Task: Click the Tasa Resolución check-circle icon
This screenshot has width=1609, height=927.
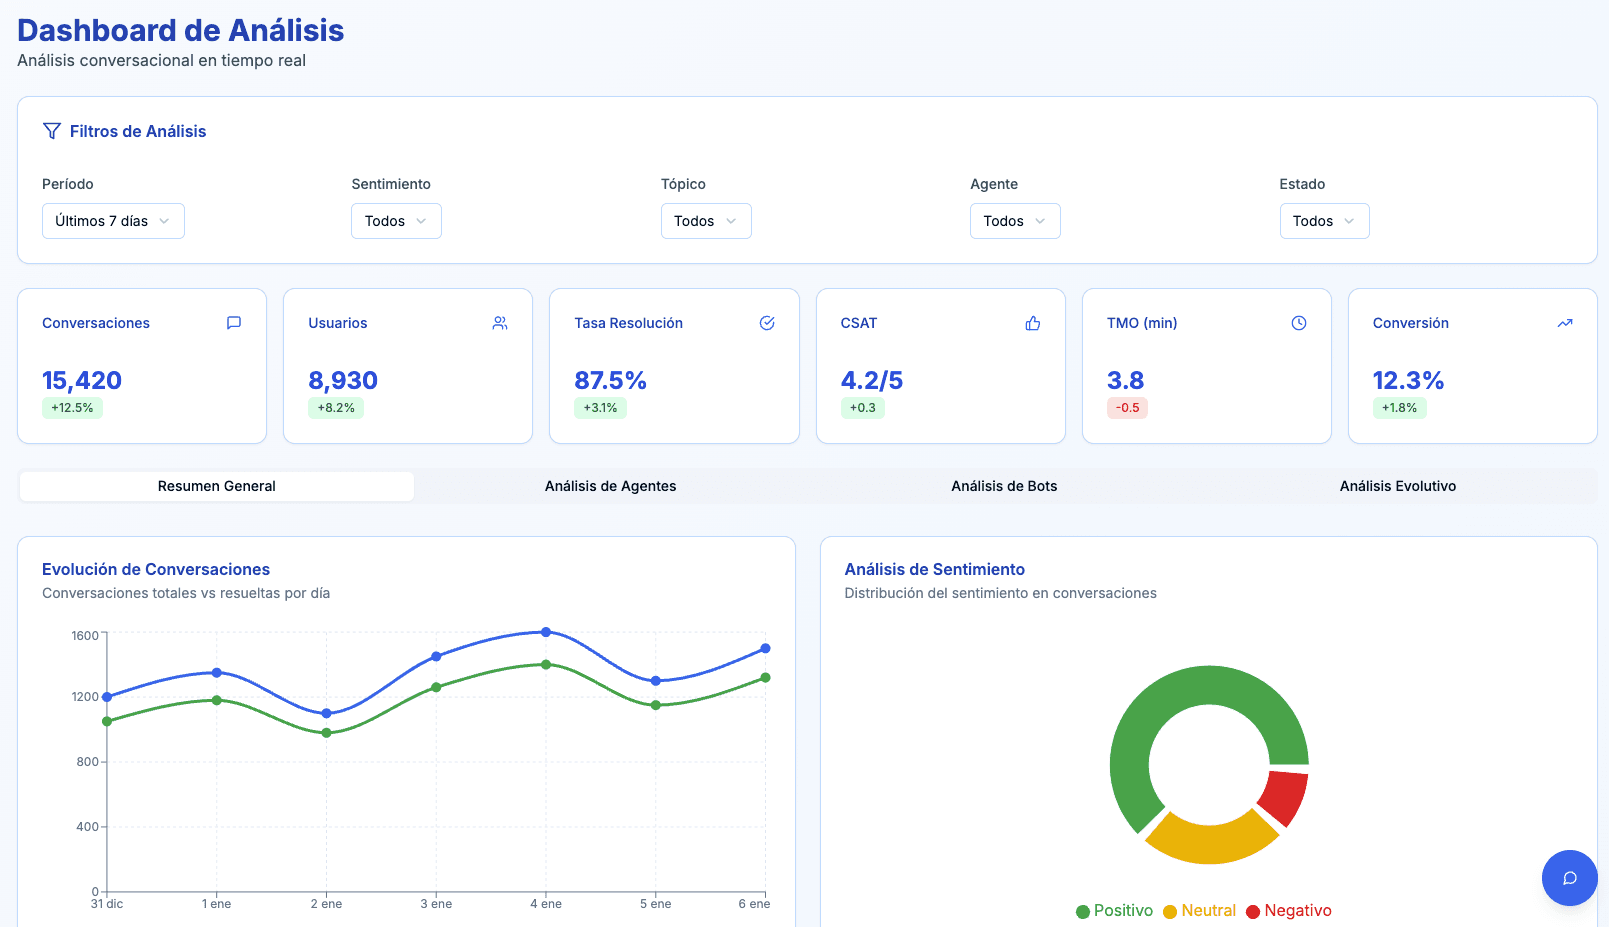Action: [767, 323]
